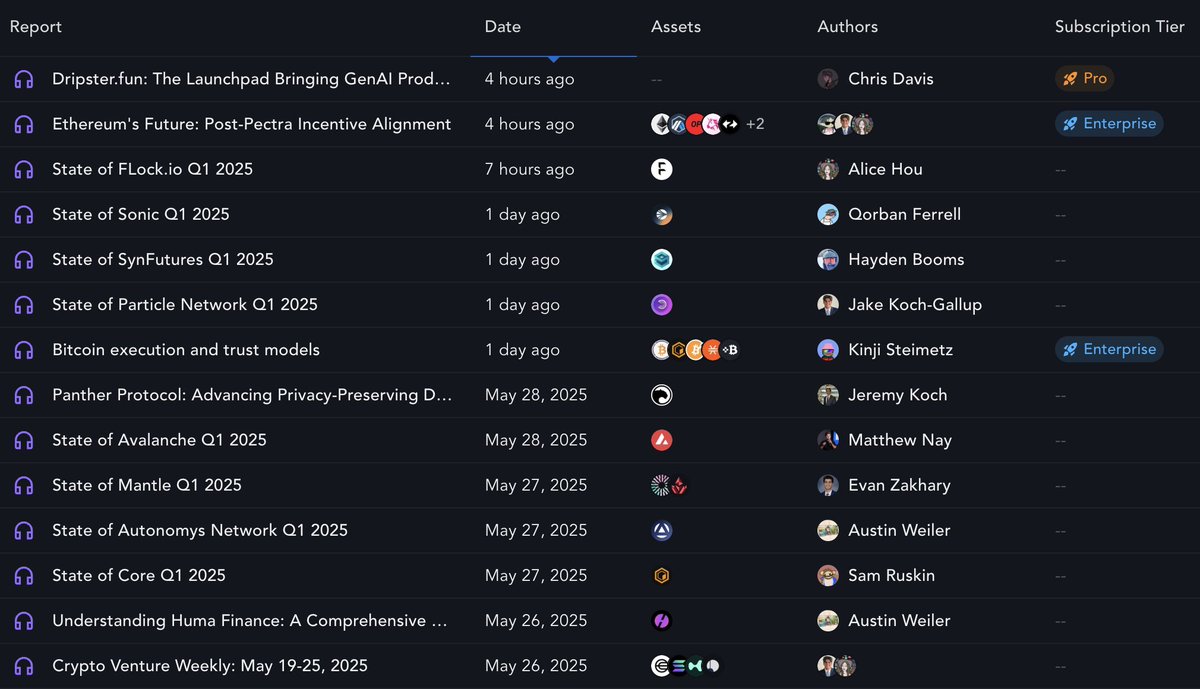
Task: Click Austin Weiler on Huma Finance row
Action: 899,620
